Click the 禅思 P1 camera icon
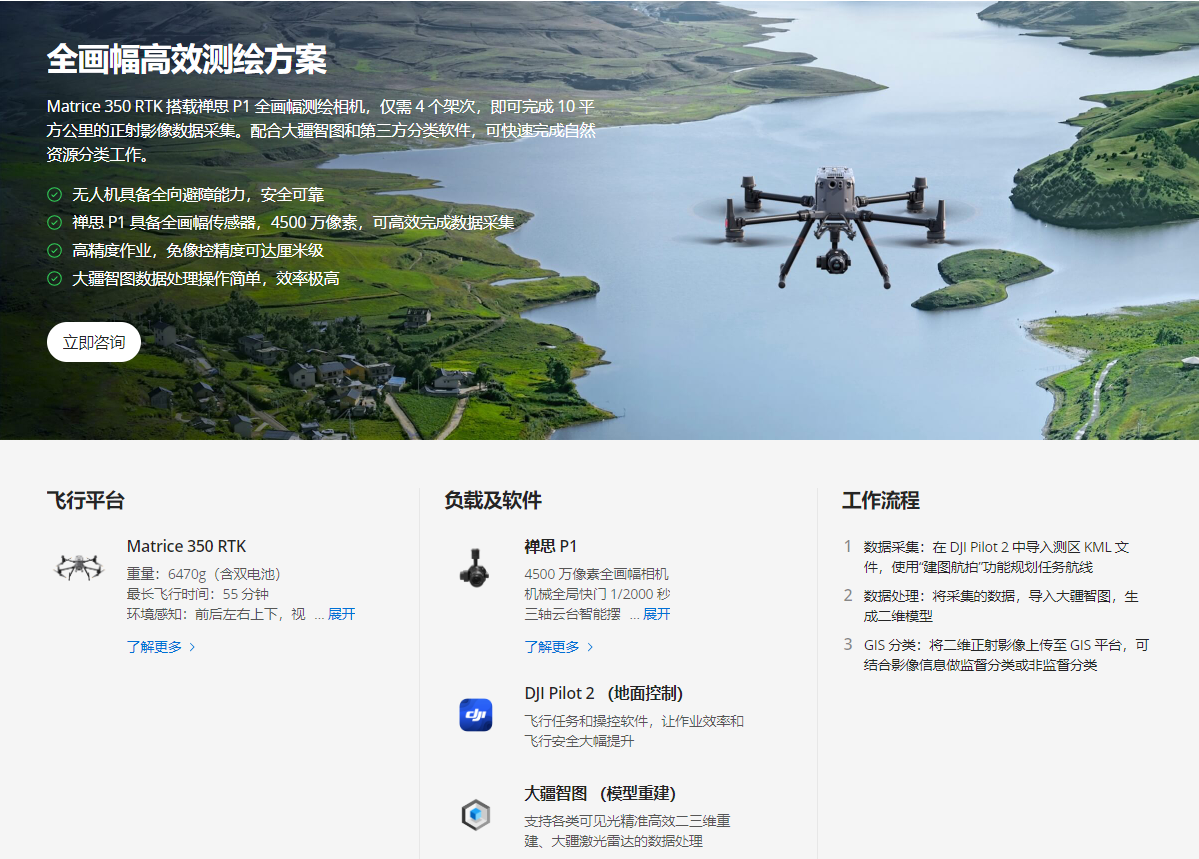Image resolution: width=1199 pixels, height=859 pixels. [475, 567]
